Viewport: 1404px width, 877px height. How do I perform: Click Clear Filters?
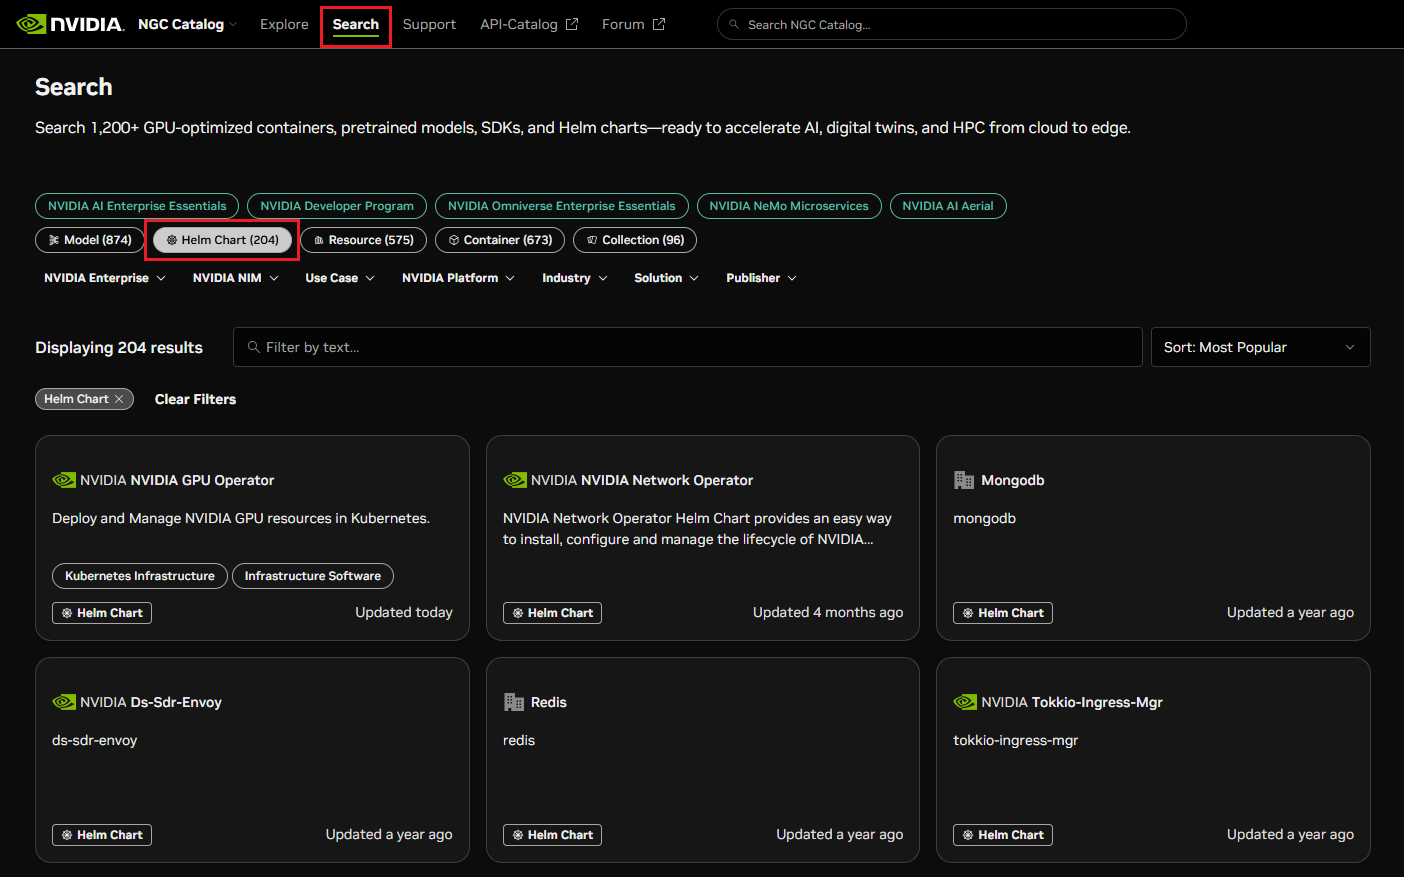tap(195, 399)
